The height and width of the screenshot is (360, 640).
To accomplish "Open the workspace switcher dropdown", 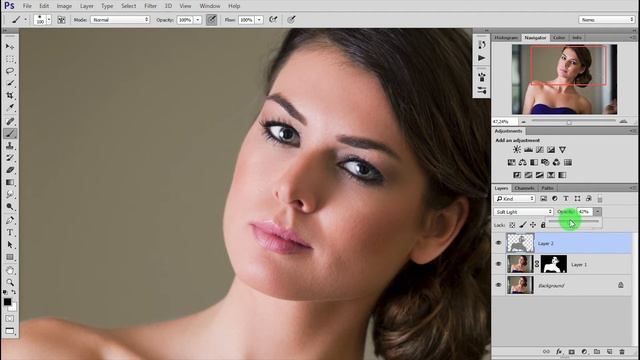I will pos(606,20).
